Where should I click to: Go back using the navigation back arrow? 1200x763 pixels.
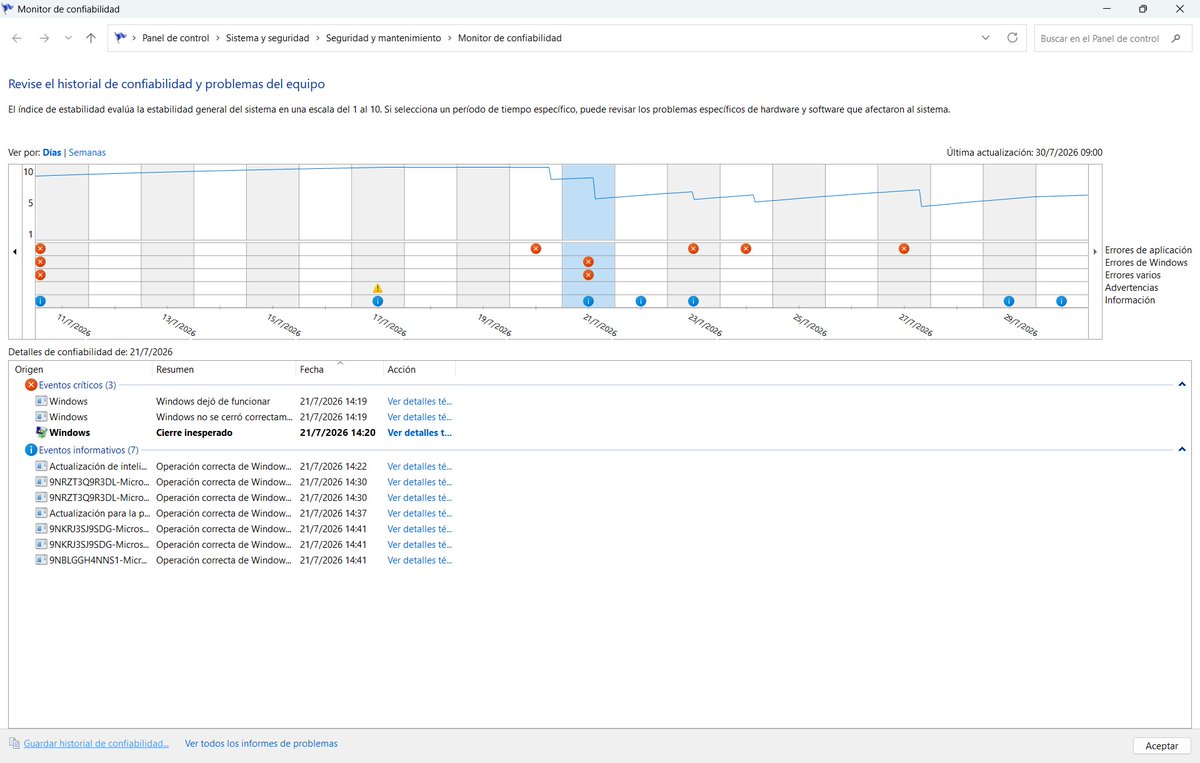pos(17,38)
